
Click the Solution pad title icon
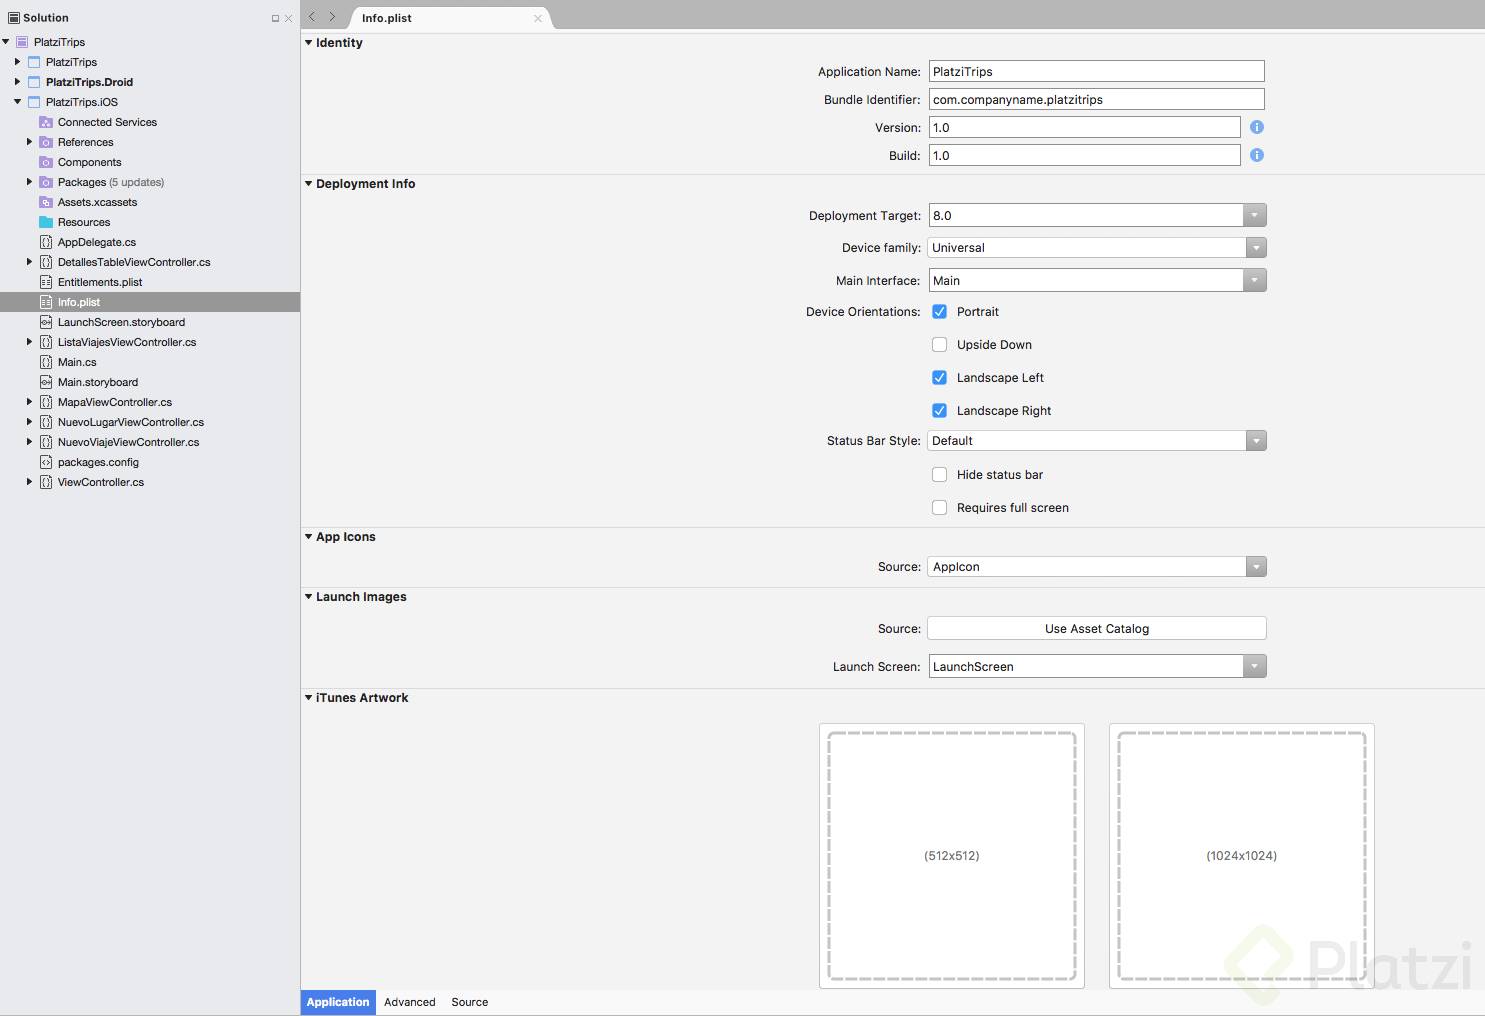point(14,18)
